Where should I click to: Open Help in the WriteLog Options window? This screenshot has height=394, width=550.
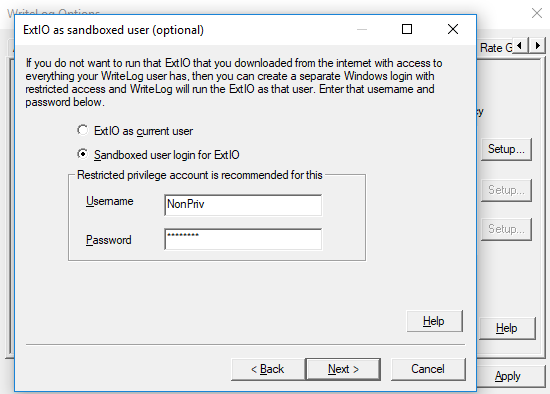507,328
